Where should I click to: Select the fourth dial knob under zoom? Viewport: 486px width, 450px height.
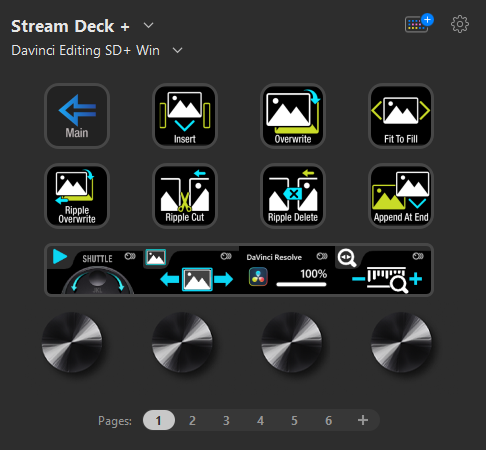point(401,342)
